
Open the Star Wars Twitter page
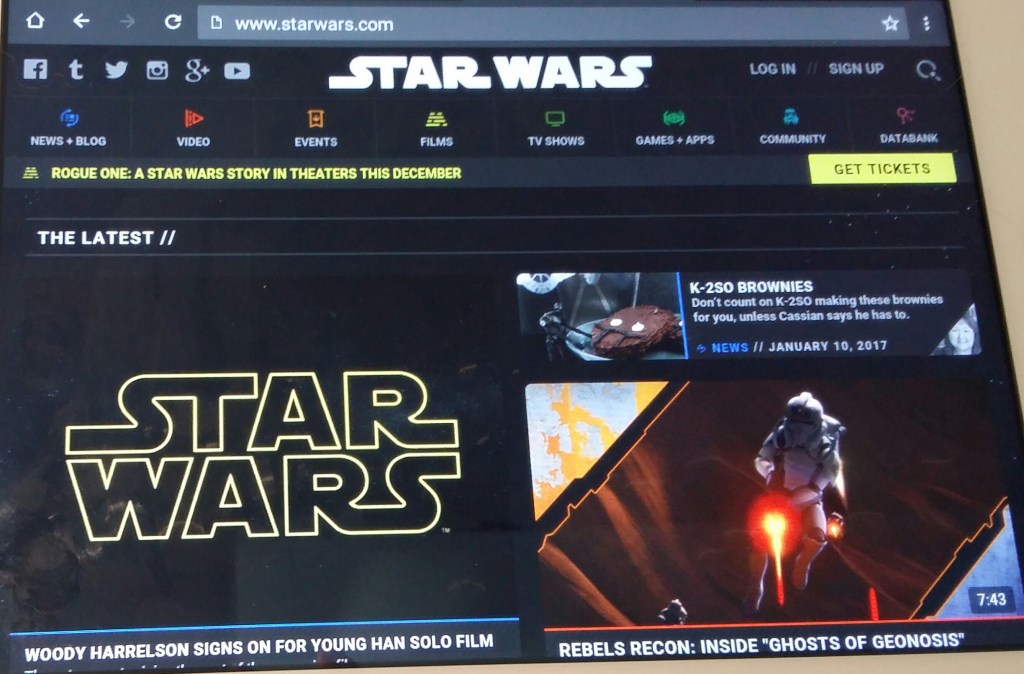pyautogui.click(x=116, y=70)
